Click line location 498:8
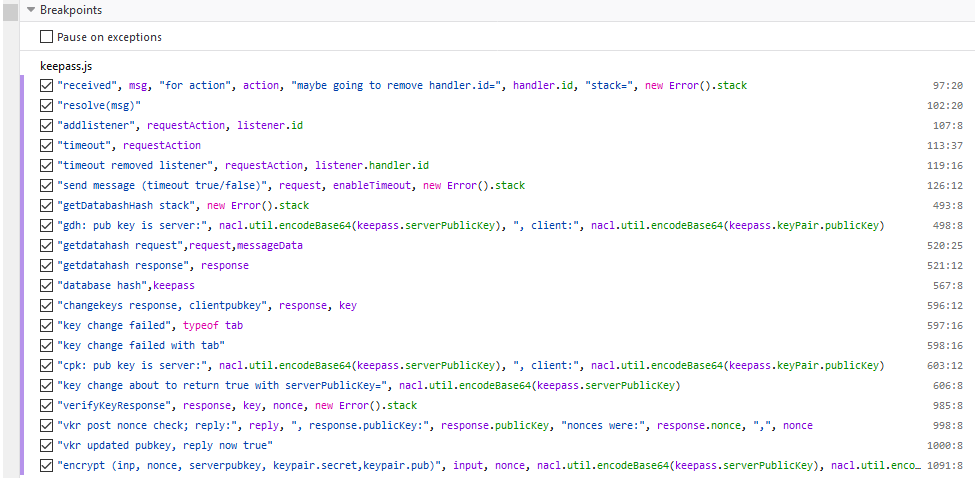The height and width of the screenshot is (478, 975). (x=948, y=225)
